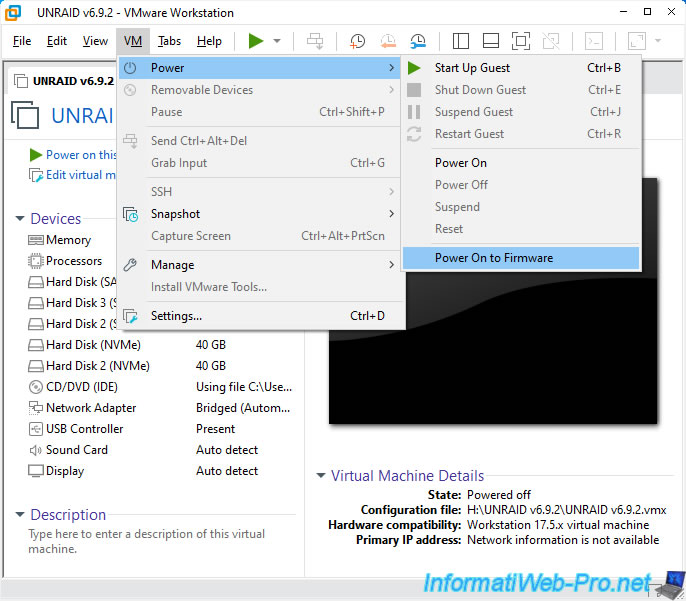Open the power options dropdown arrow in toolbar
686x601 pixels.
click(x=277, y=41)
